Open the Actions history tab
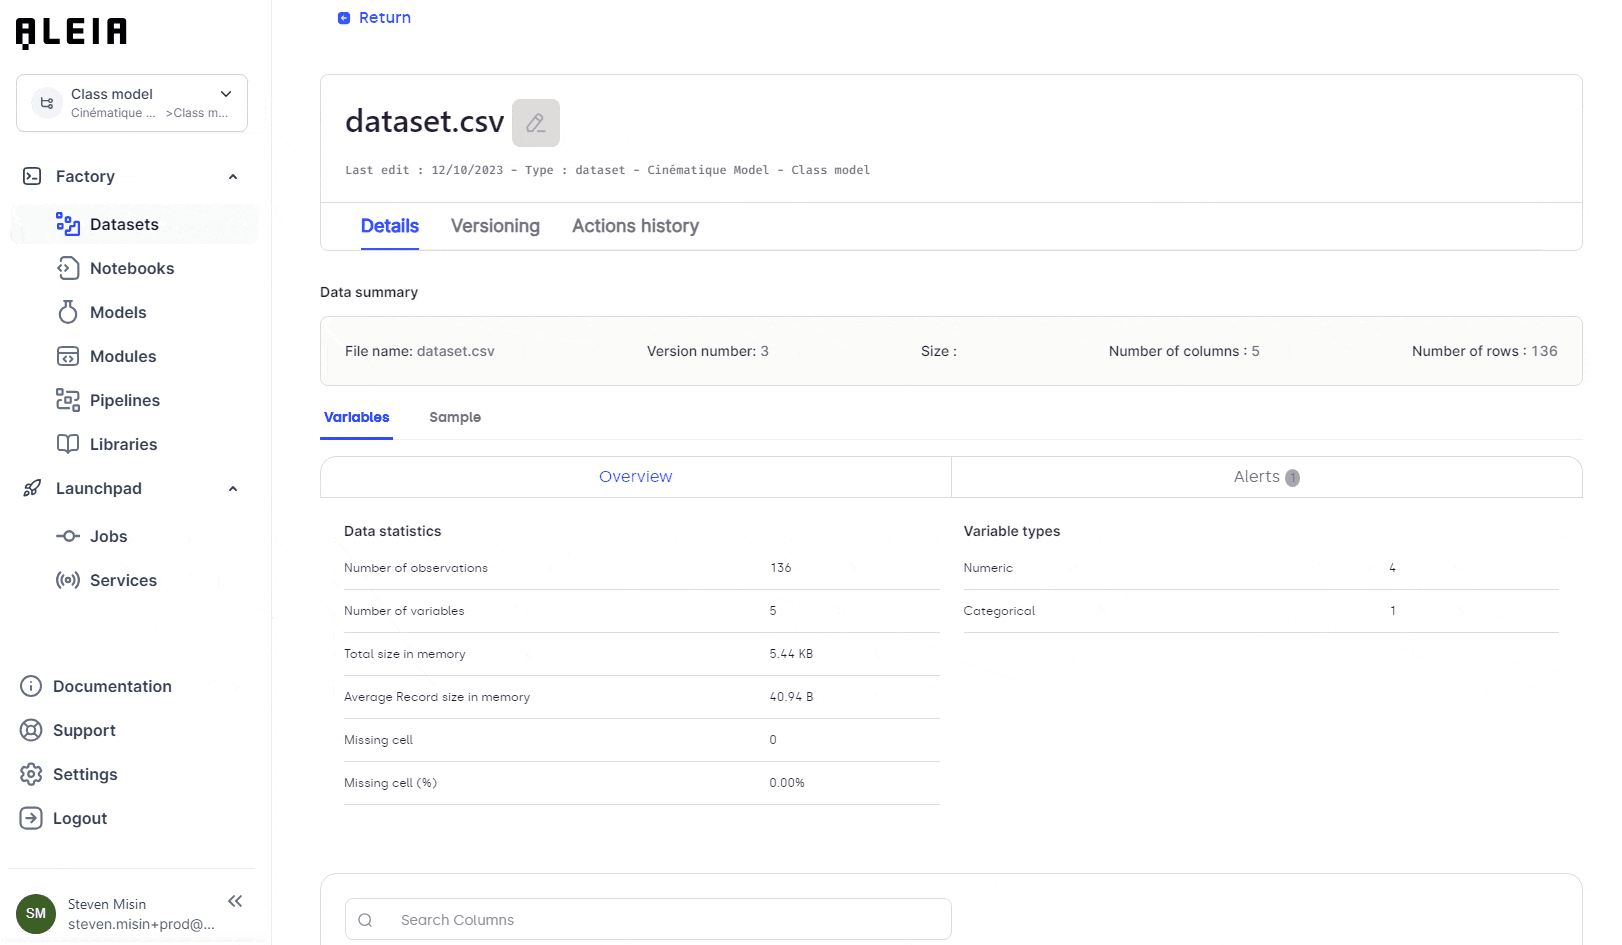 pos(635,226)
